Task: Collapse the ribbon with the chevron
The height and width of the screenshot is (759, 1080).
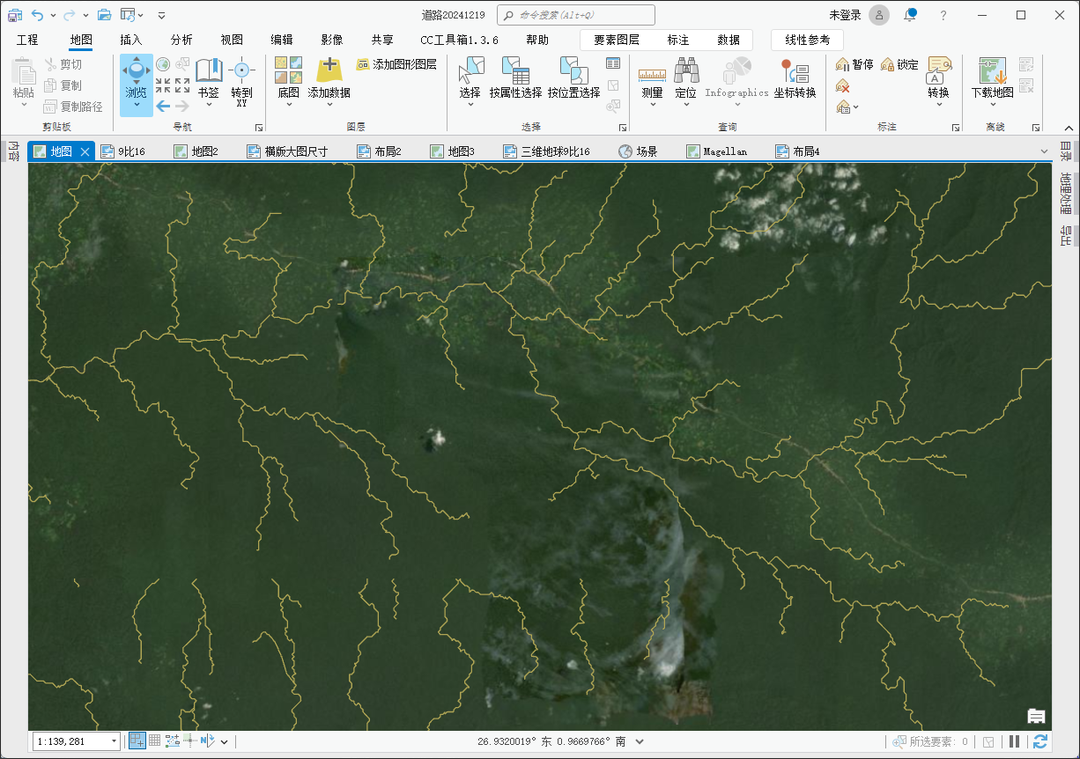Action: point(1068,128)
